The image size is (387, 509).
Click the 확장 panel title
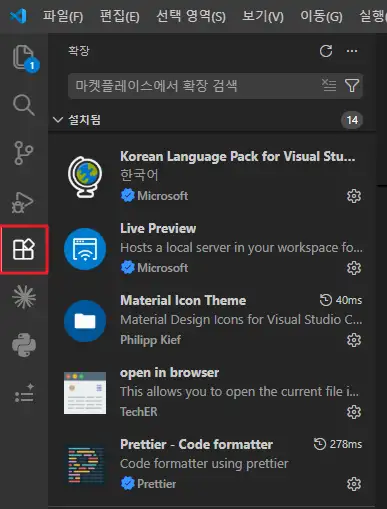79,51
